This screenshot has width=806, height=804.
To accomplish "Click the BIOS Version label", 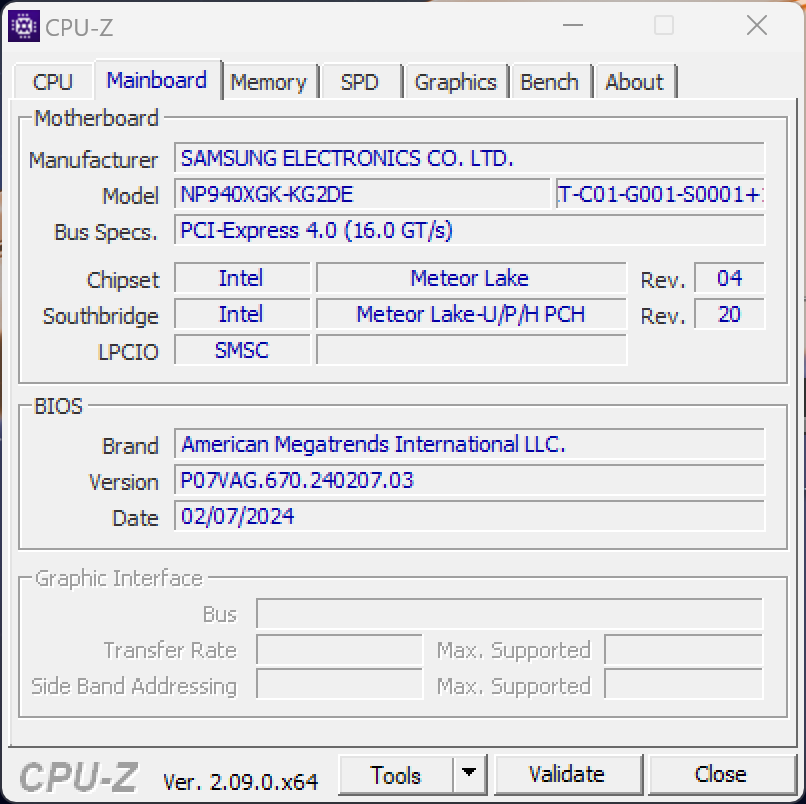I will pyautogui.click(x=123, y=482).
